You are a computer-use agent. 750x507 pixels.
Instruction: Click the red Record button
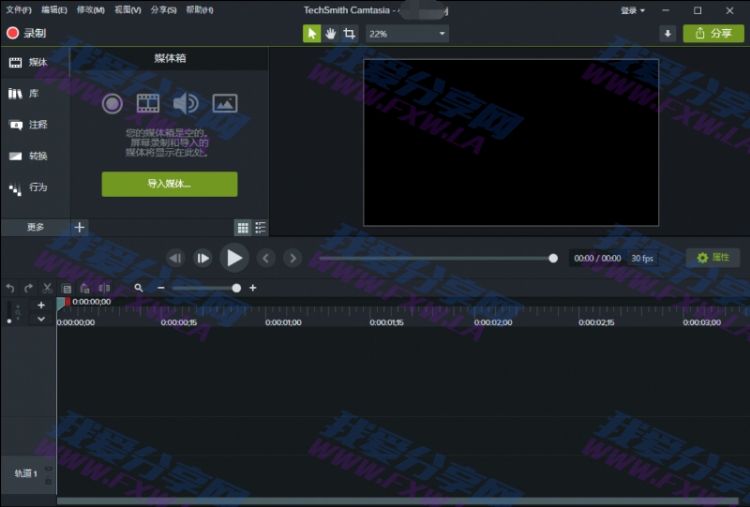[27, 33]
